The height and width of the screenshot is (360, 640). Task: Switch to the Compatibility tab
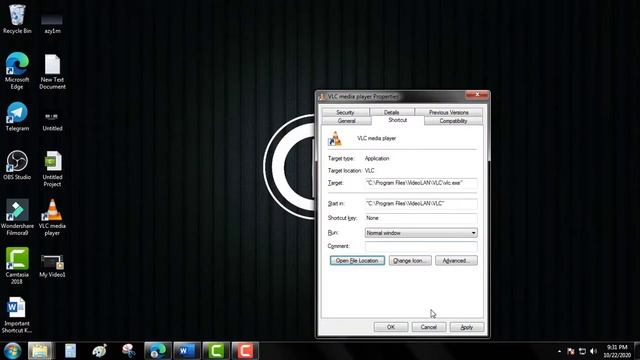[x=453, y=121]
